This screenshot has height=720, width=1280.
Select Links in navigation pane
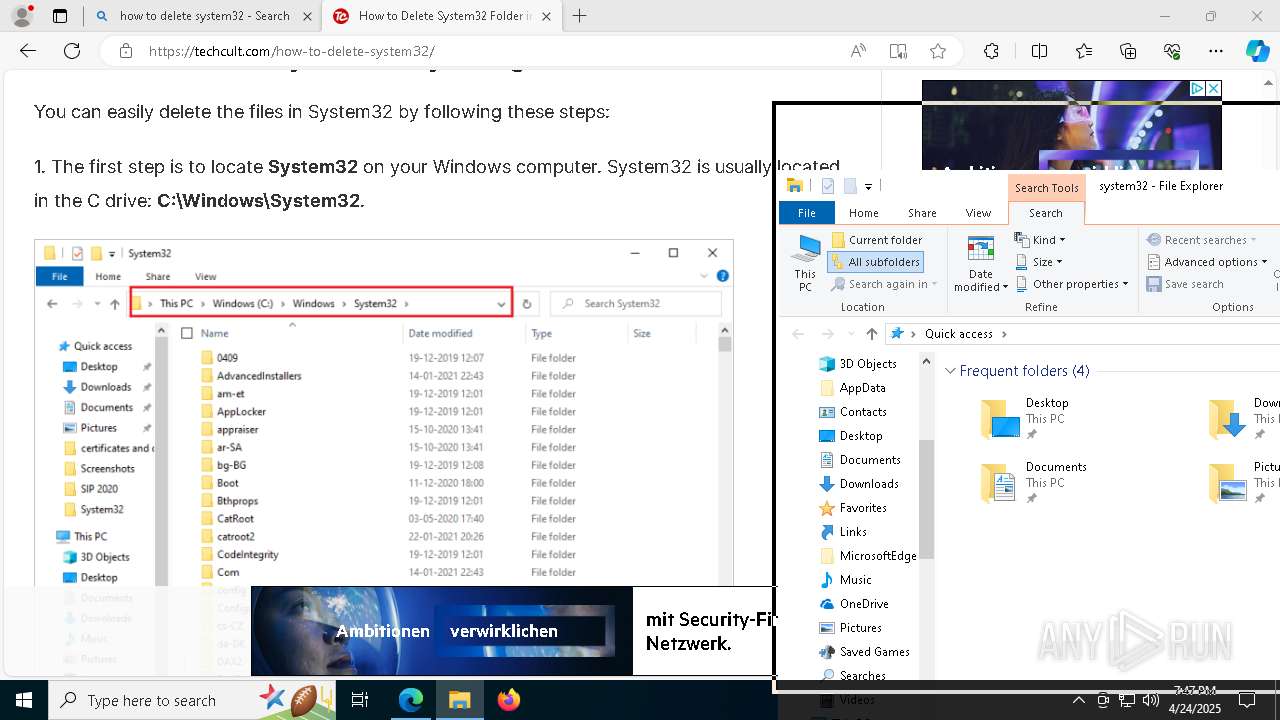[853, 532]
